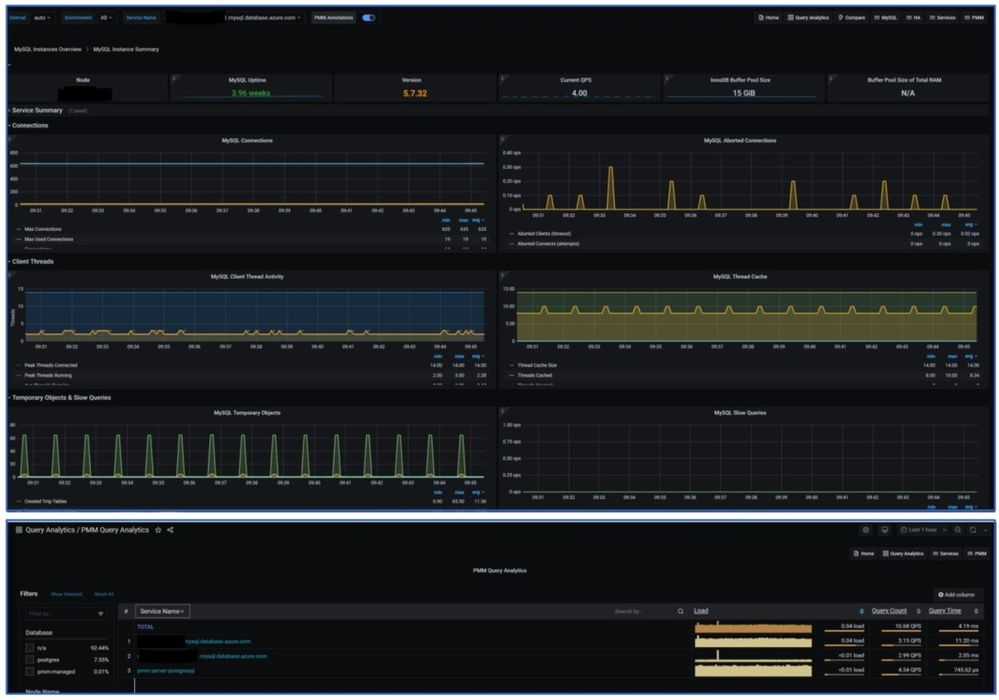Toggle Created Tmp Tables series in legend
The image size is (999, 700).
pyautogui.click(x=45, y=502)
